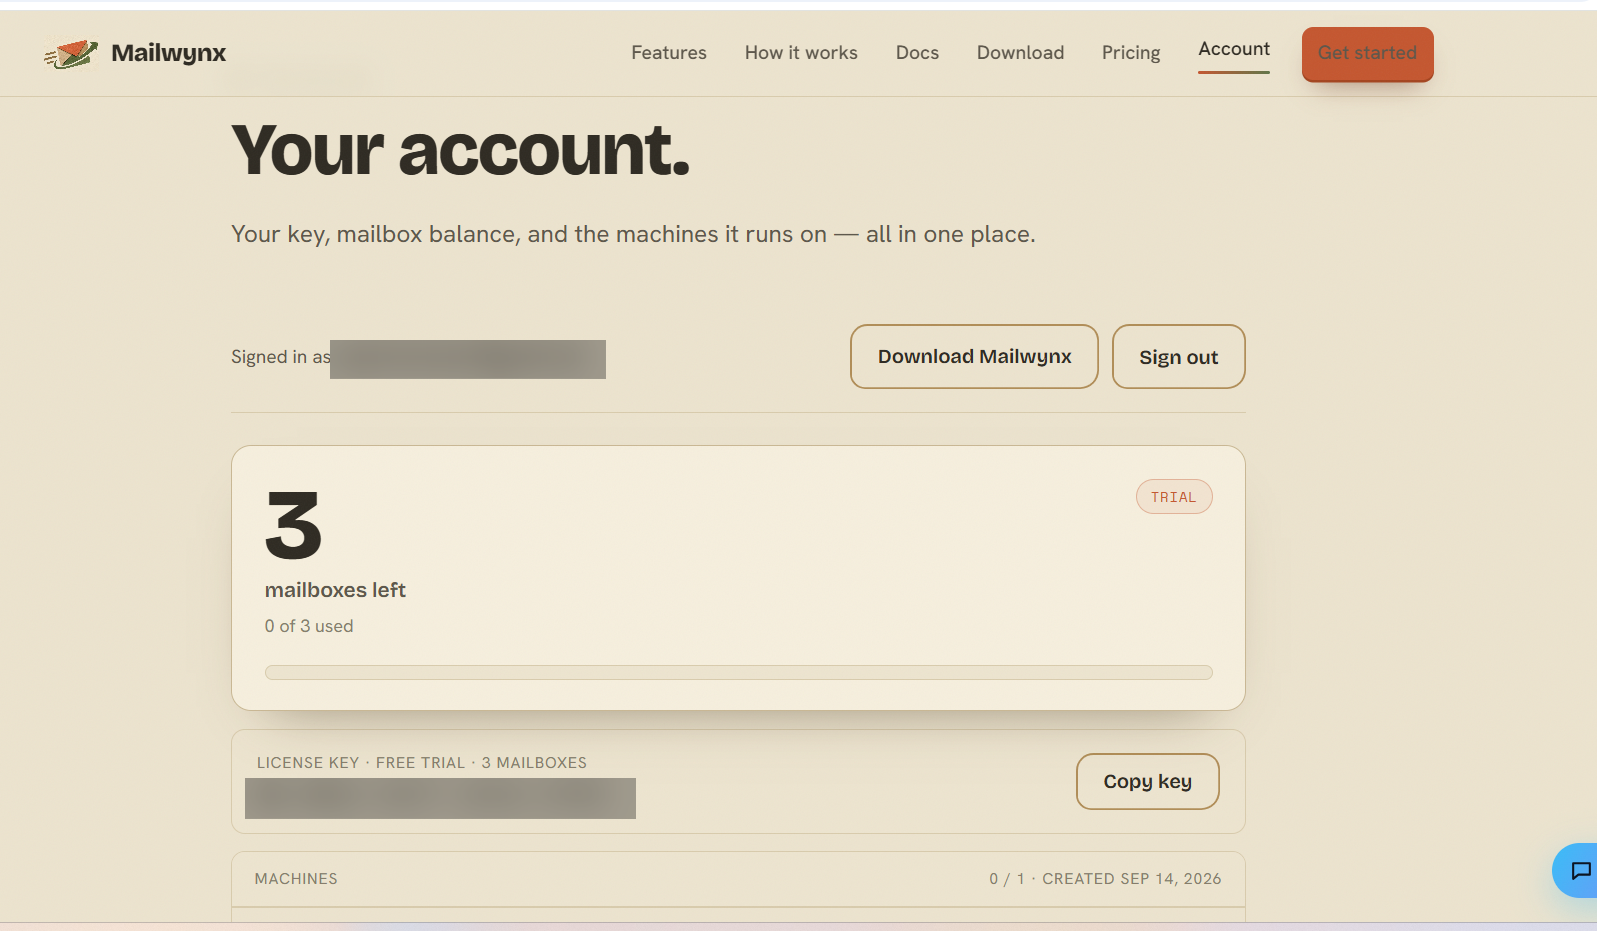Go to the Mailwynx brand name link
Screen dimensions: 1597x931
coord(168,53)
